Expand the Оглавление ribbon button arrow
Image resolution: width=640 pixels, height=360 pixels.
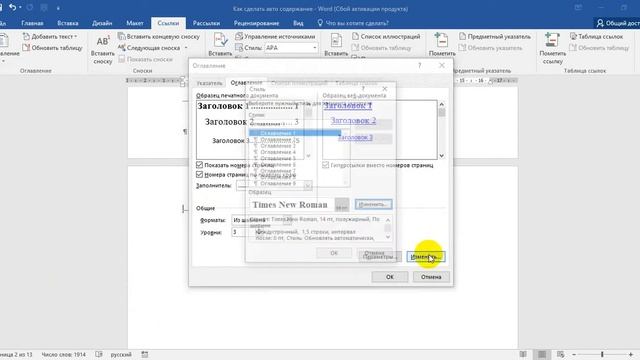pyautogui.click(x=3, y=61)
